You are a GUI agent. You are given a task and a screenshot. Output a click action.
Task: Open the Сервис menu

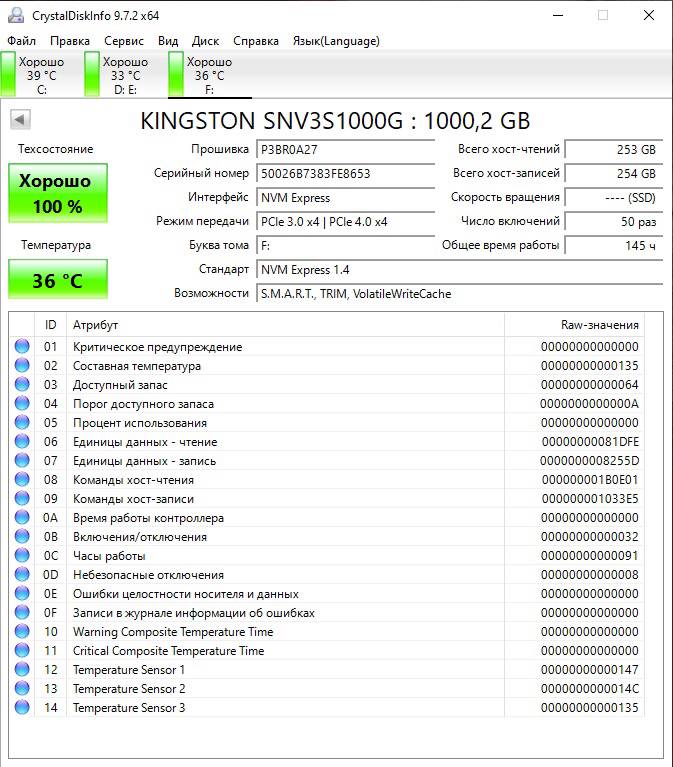pos(124,41)
